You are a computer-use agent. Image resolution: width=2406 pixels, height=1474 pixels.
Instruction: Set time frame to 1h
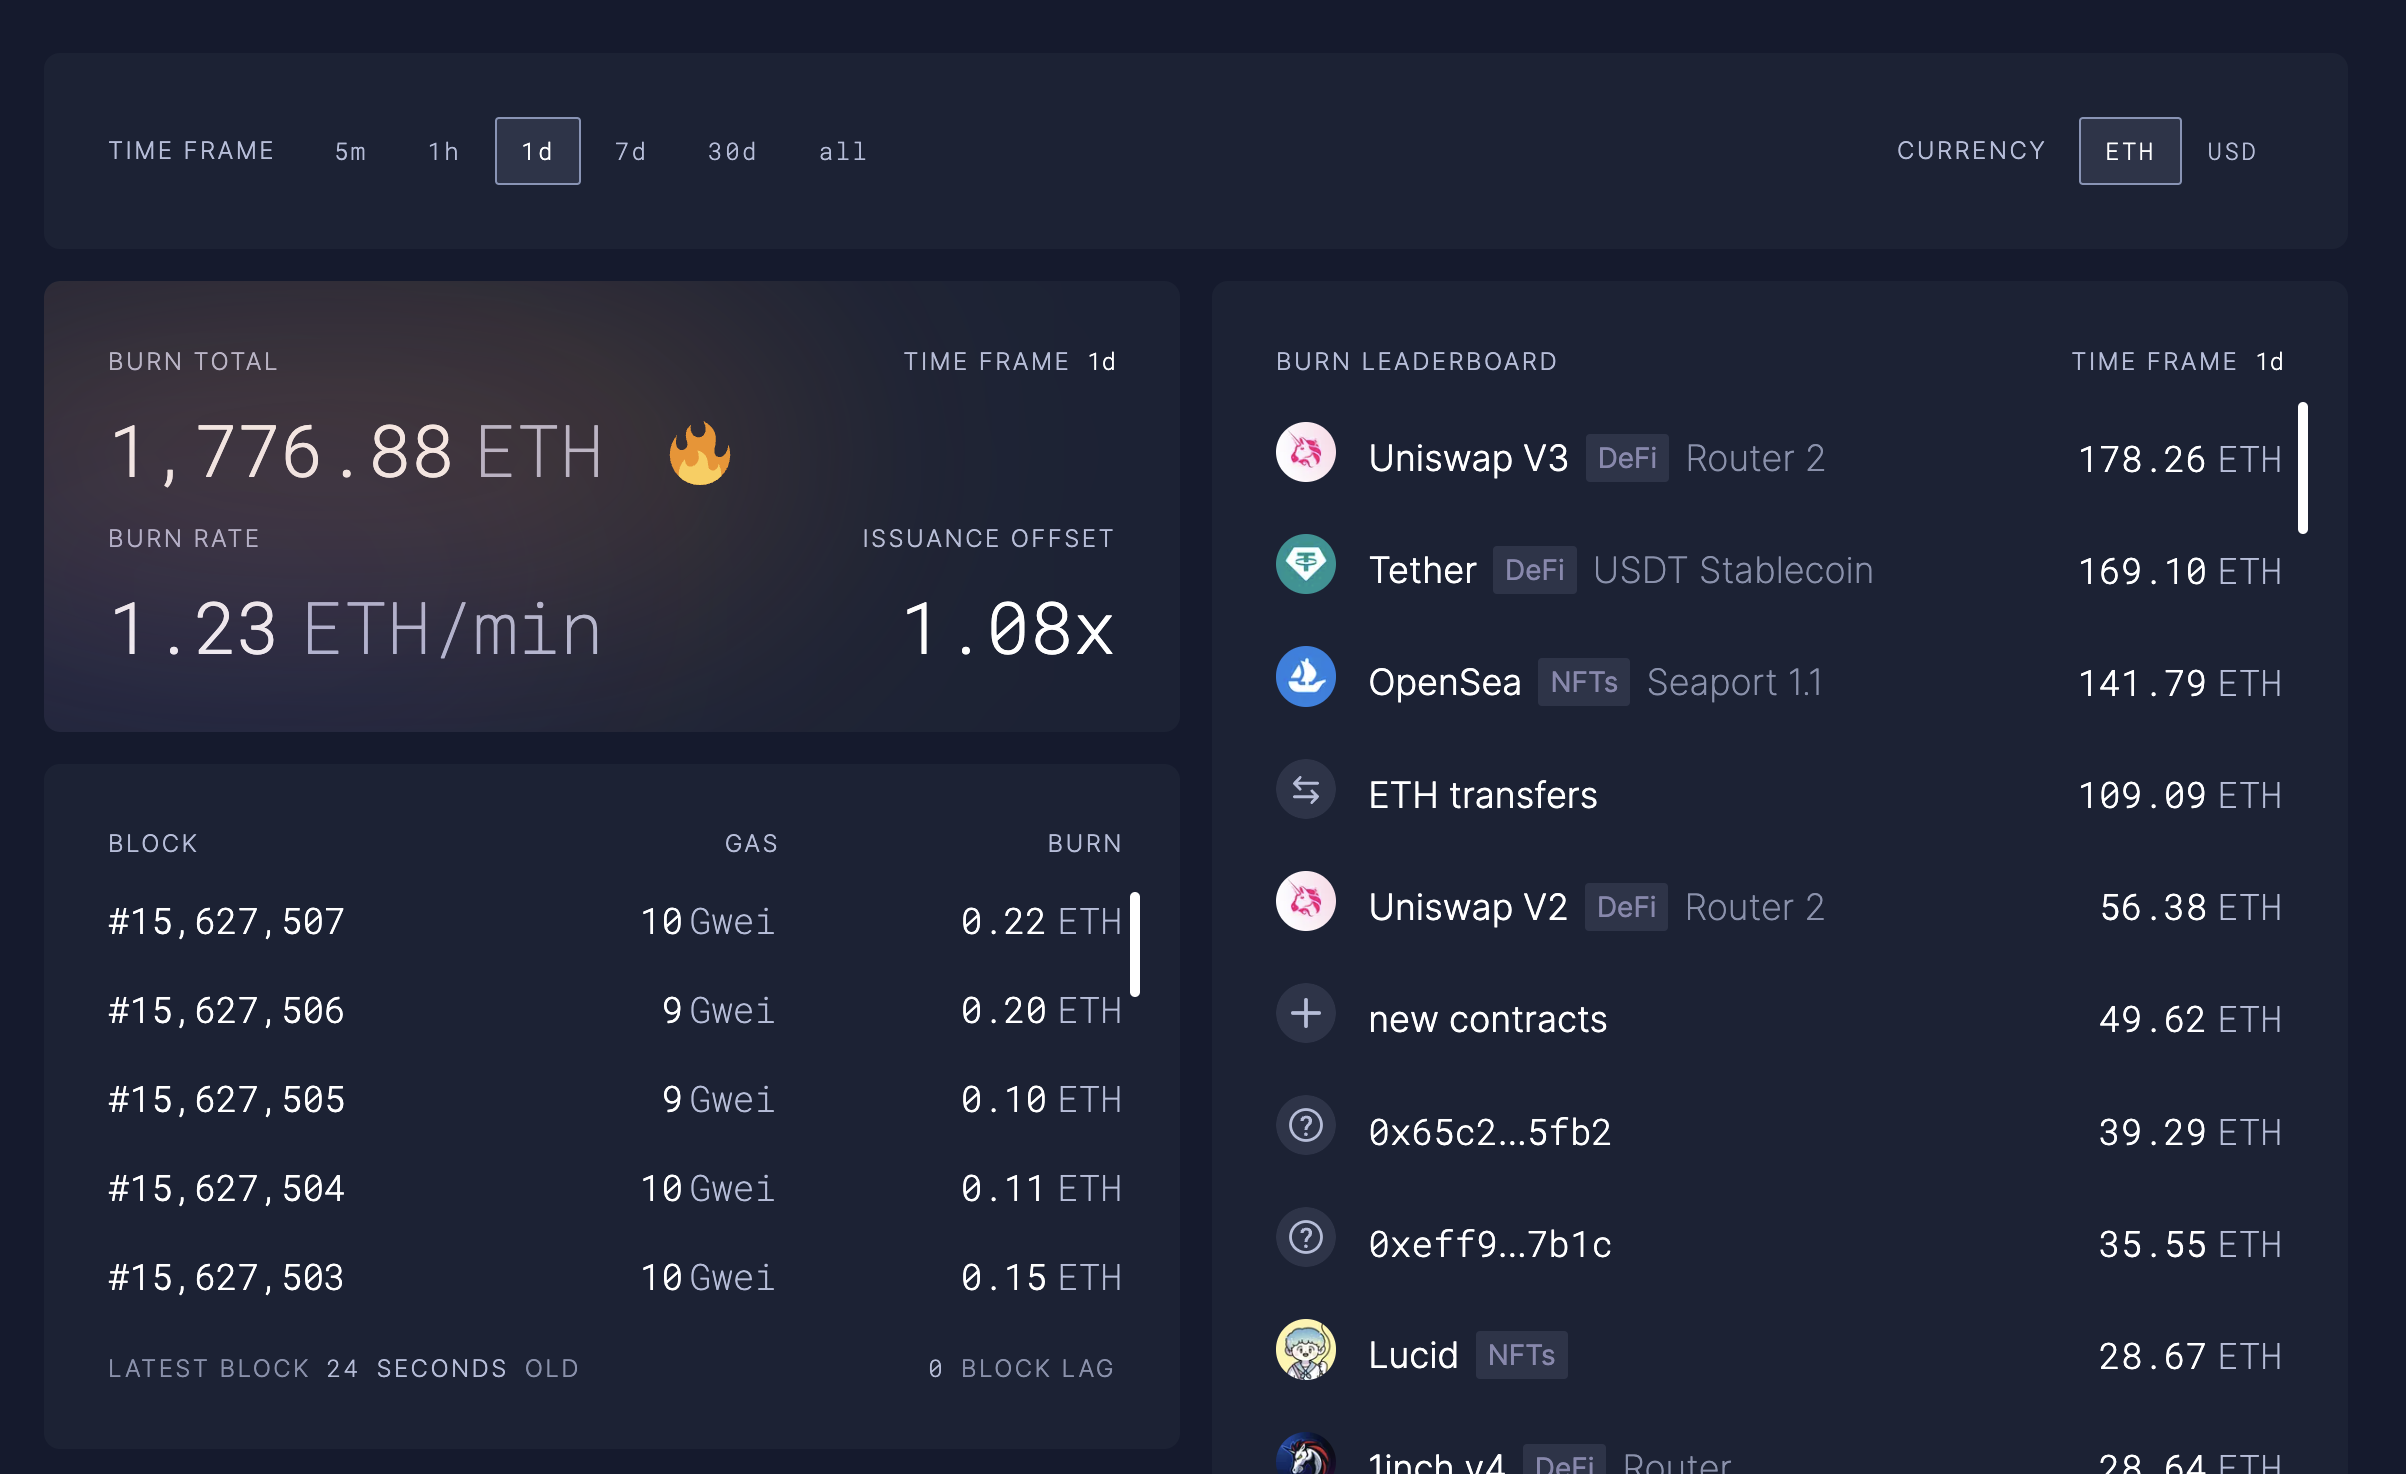443,151
